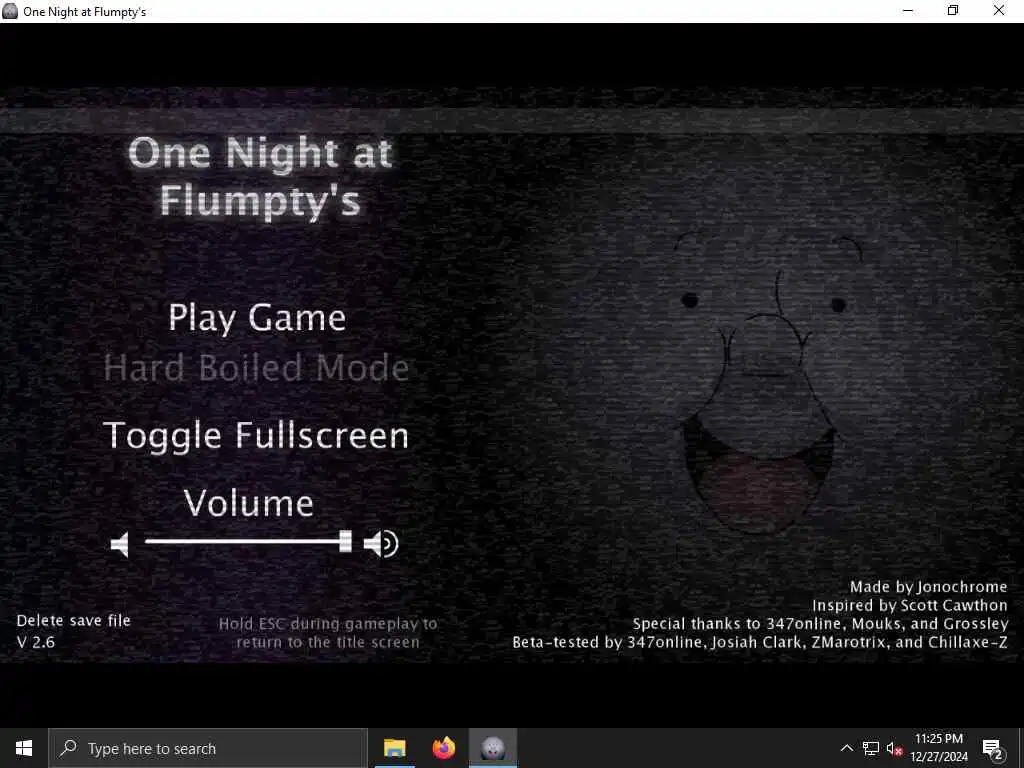Click the V 2.6 version text
The image size is (1024, 768).
pyautogui.click(x=36, y=642)
